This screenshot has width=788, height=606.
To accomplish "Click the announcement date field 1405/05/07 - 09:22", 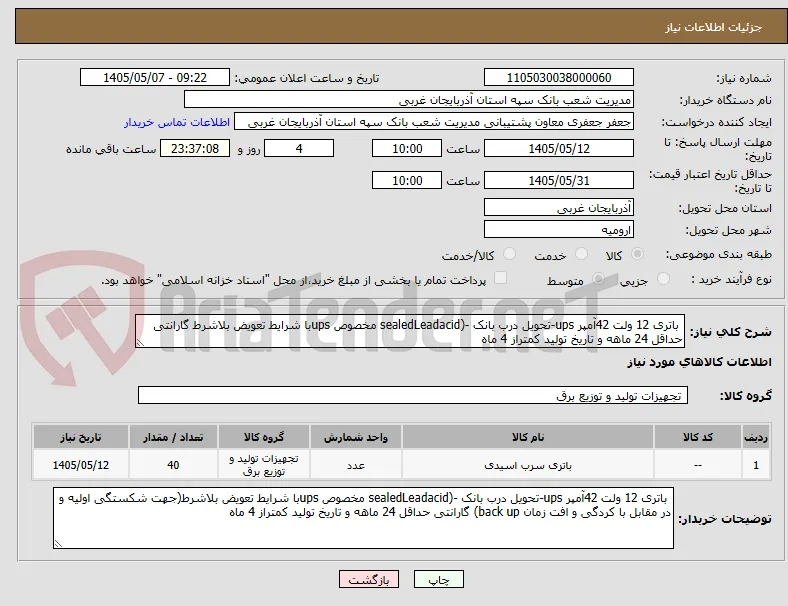I will coord(155,77).
